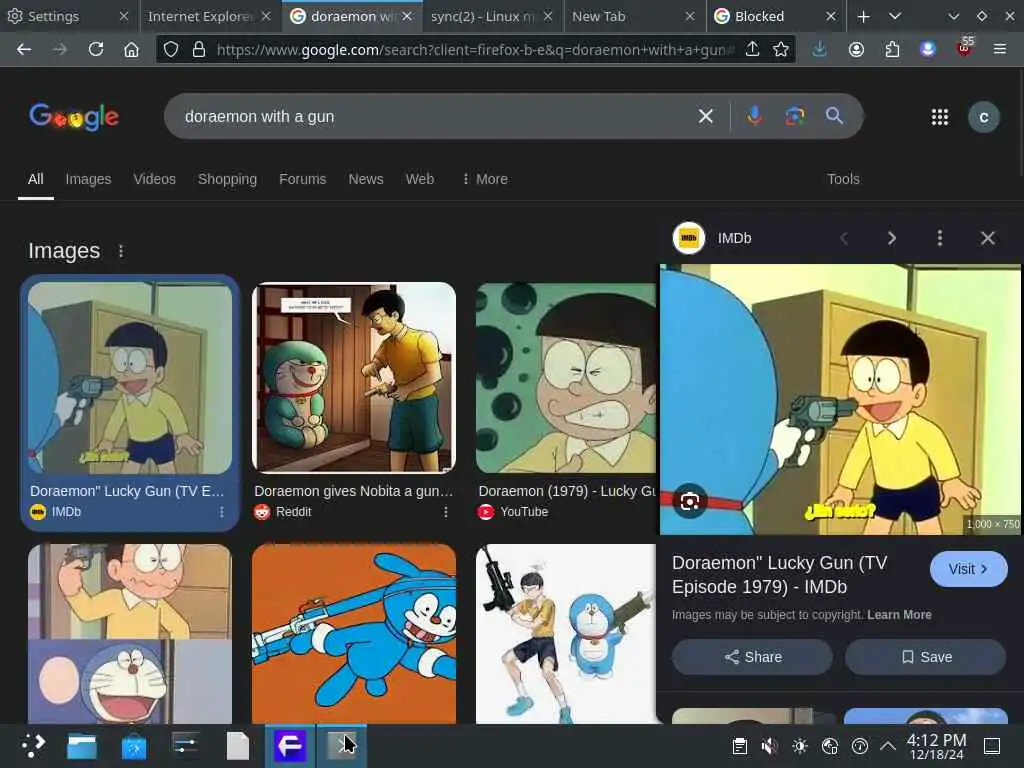Screen dimensions: 1024x768
Task: Clear the Google search box text
Action: [x=705, y=116]
